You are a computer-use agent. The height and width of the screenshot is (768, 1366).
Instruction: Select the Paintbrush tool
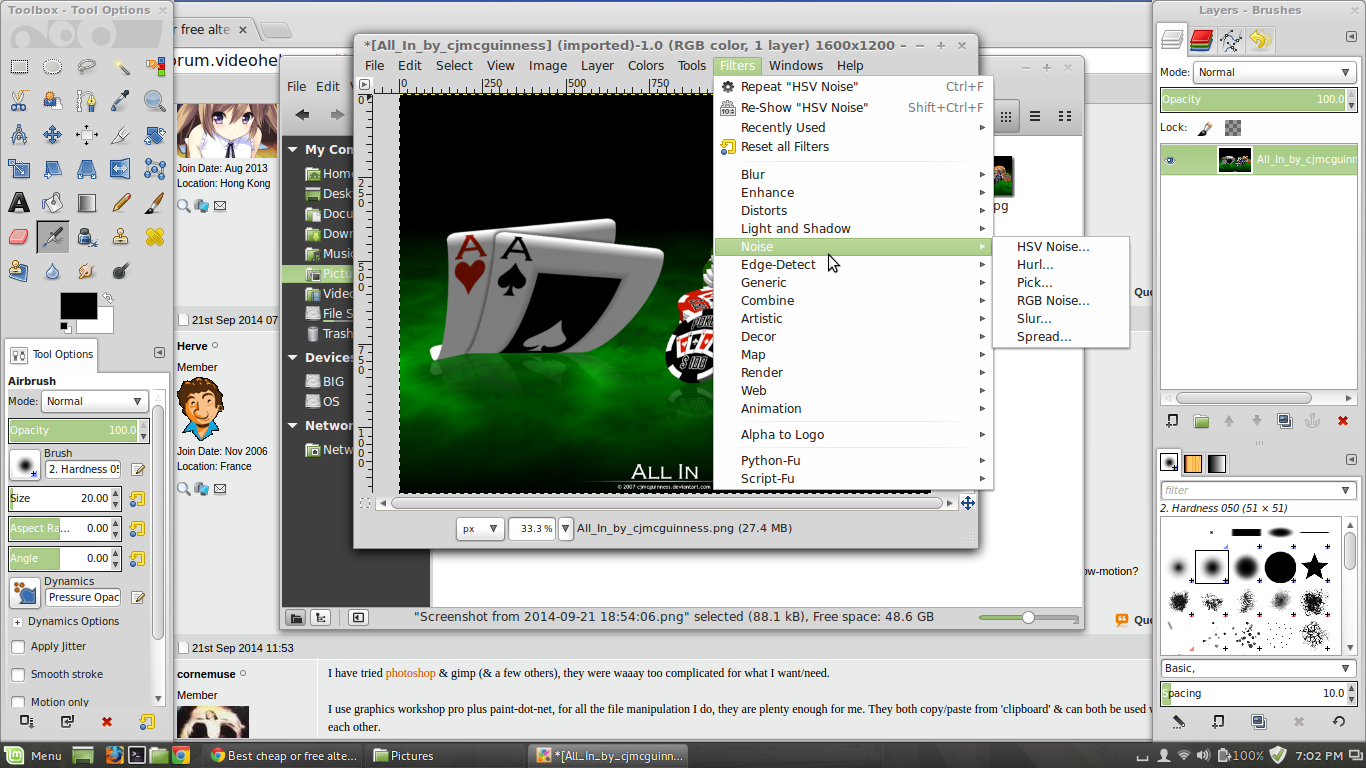pos(154,203)
